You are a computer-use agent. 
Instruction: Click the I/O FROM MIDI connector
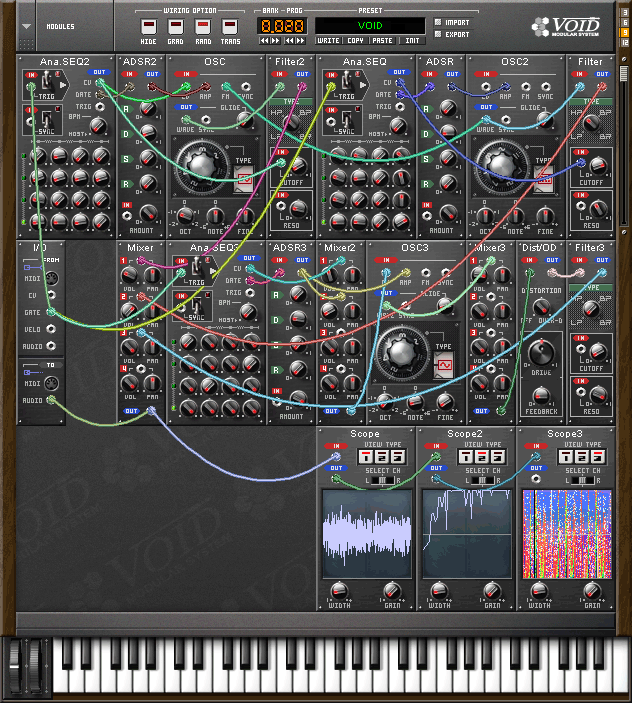click(x=52, y=278)
